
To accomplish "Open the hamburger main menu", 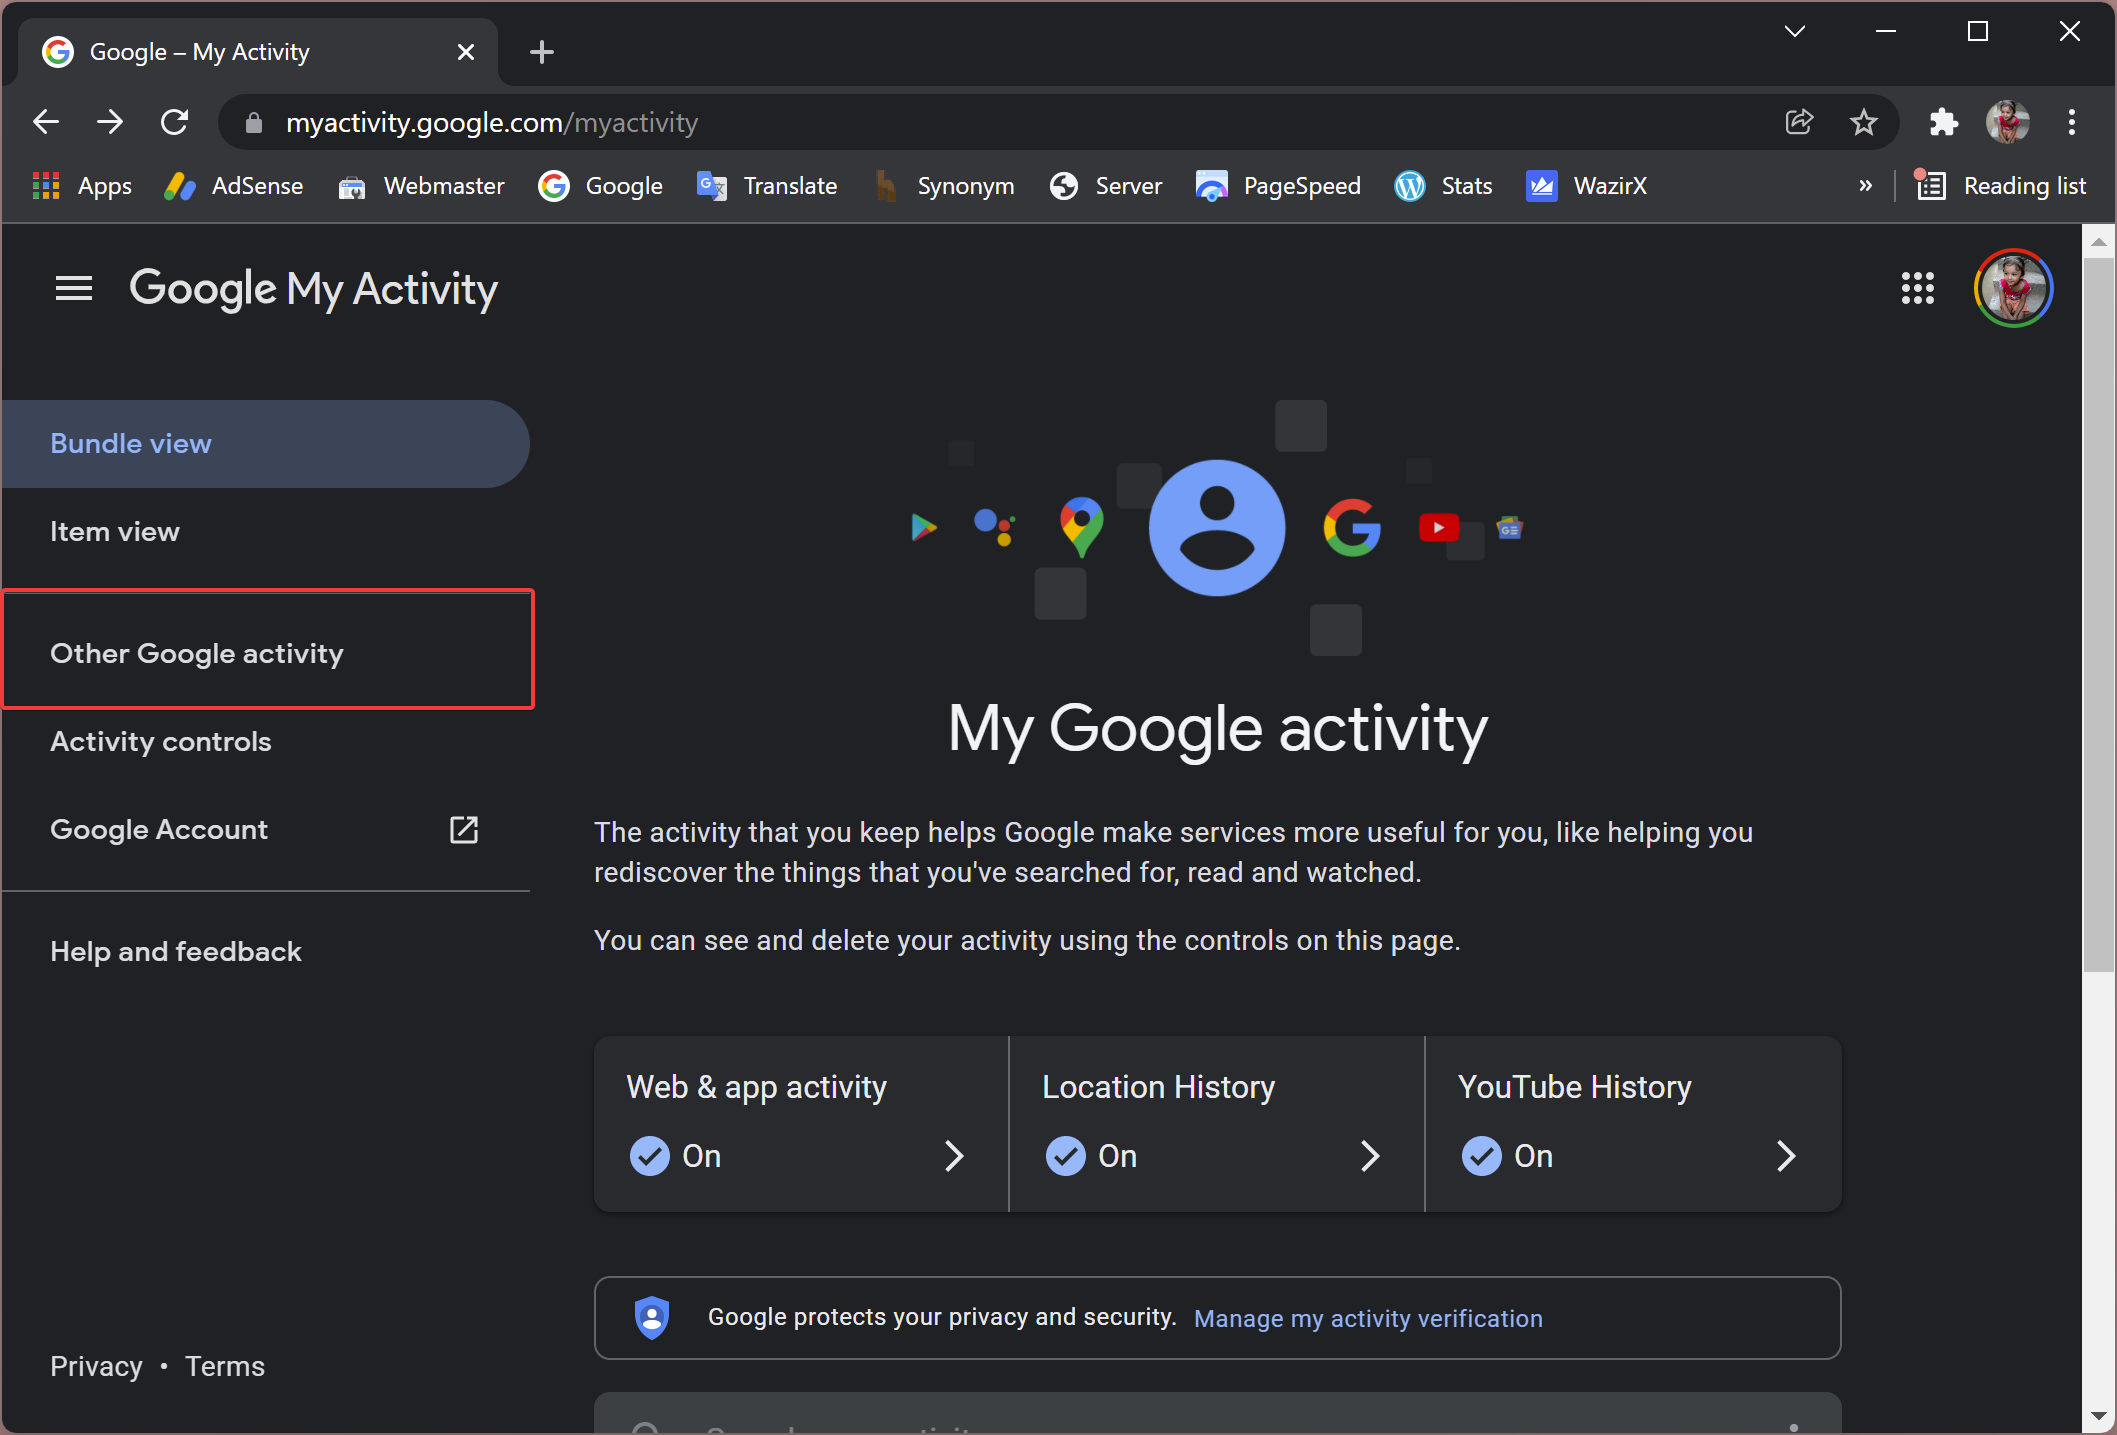I will [73, 289].
